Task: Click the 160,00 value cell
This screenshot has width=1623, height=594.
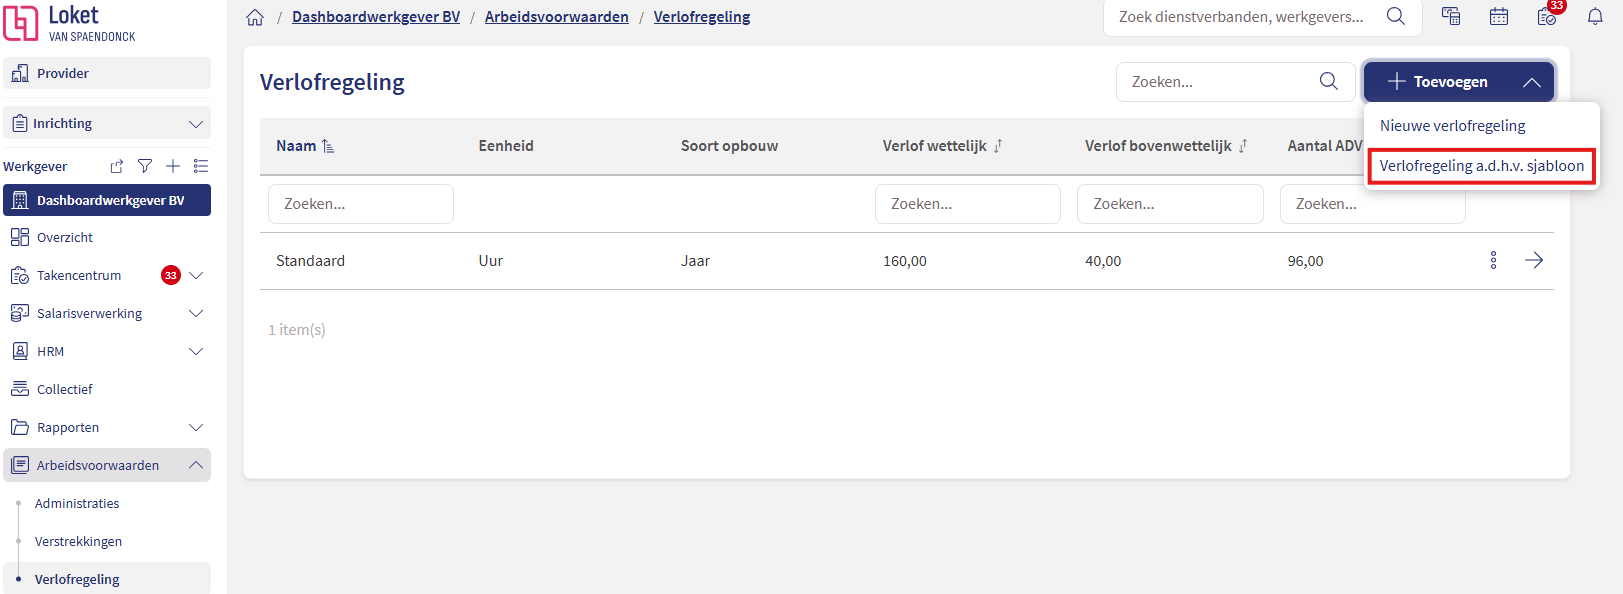Action: pos(905,261)
